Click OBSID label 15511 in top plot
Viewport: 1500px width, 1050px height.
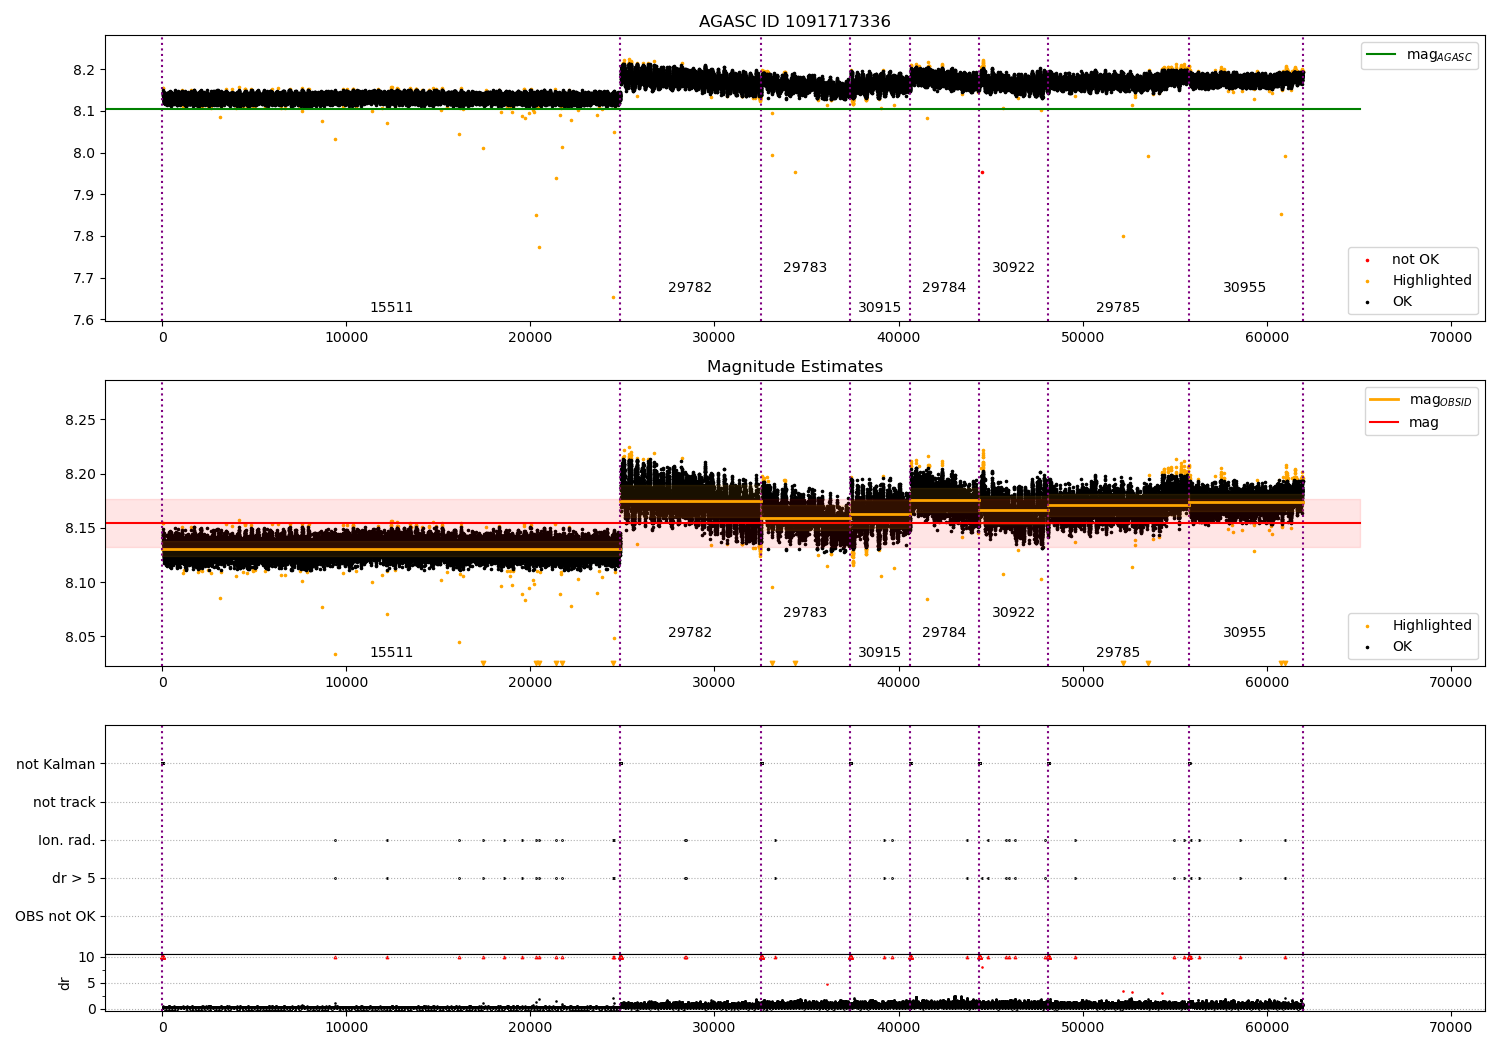pyautogui.click(x=391, y=307)
